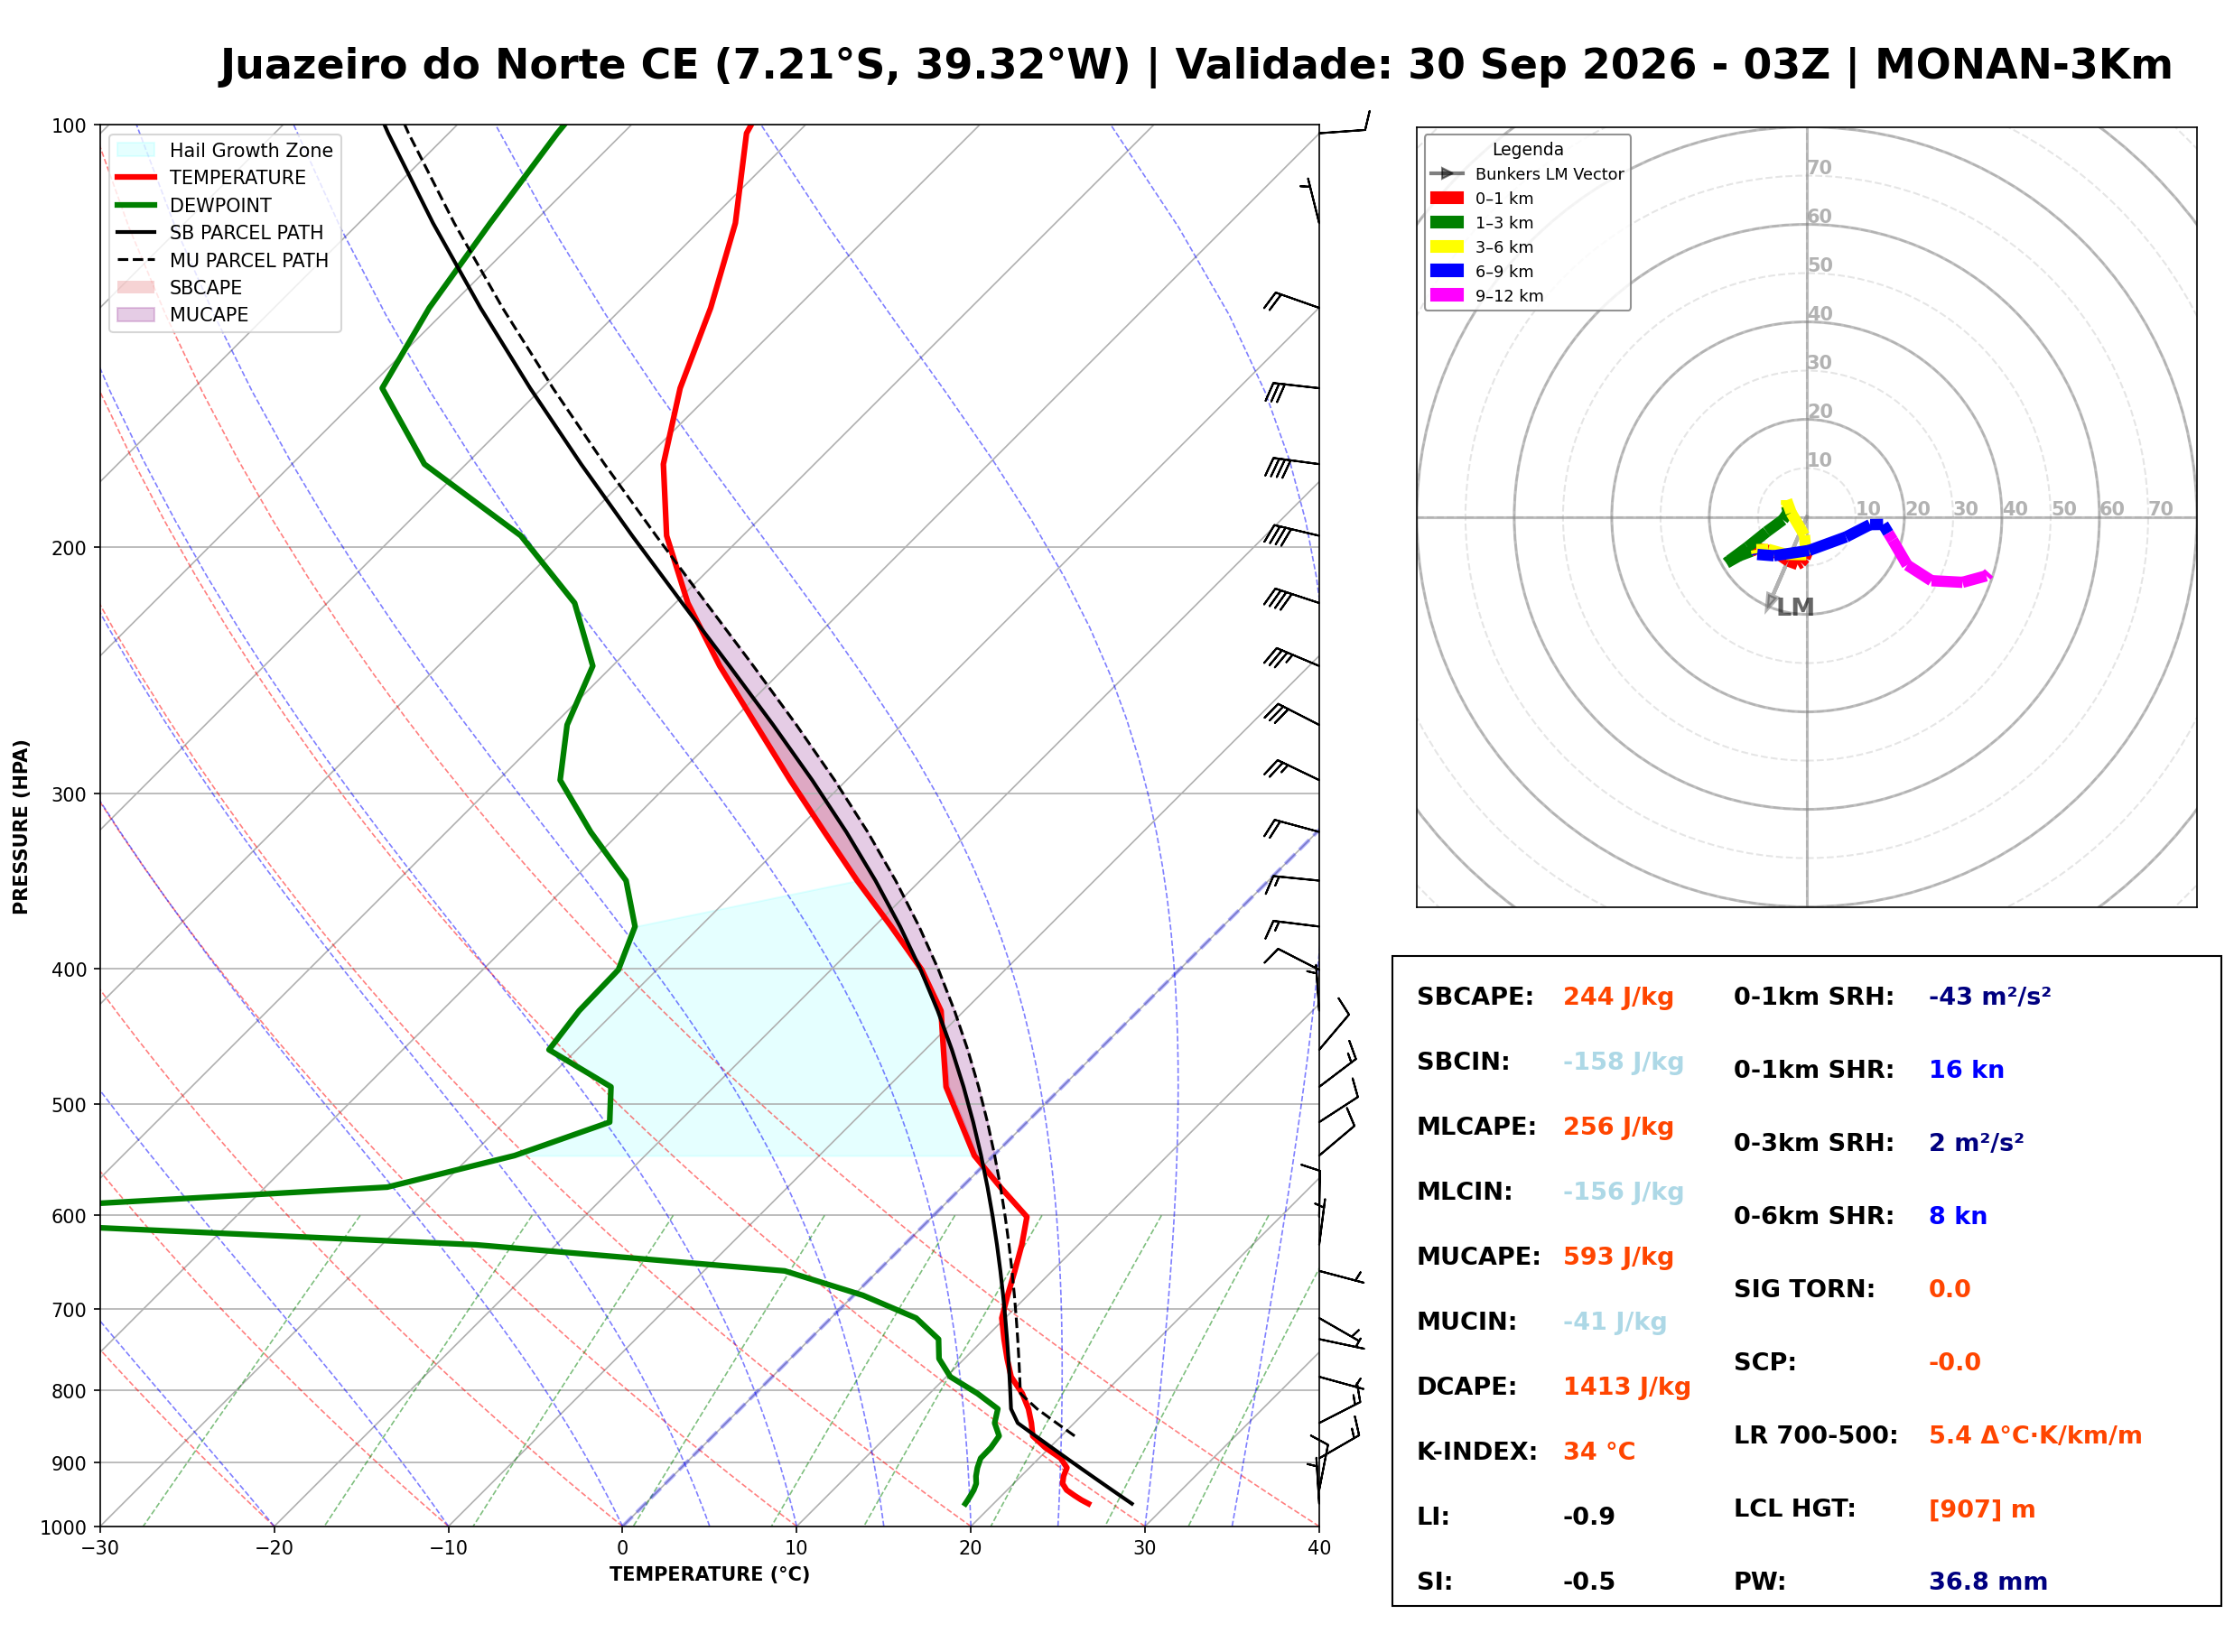Click the PRESSURE (HPA) axis label
2234x1652 pixels.
pyautogui.click(x=21, y=827)
